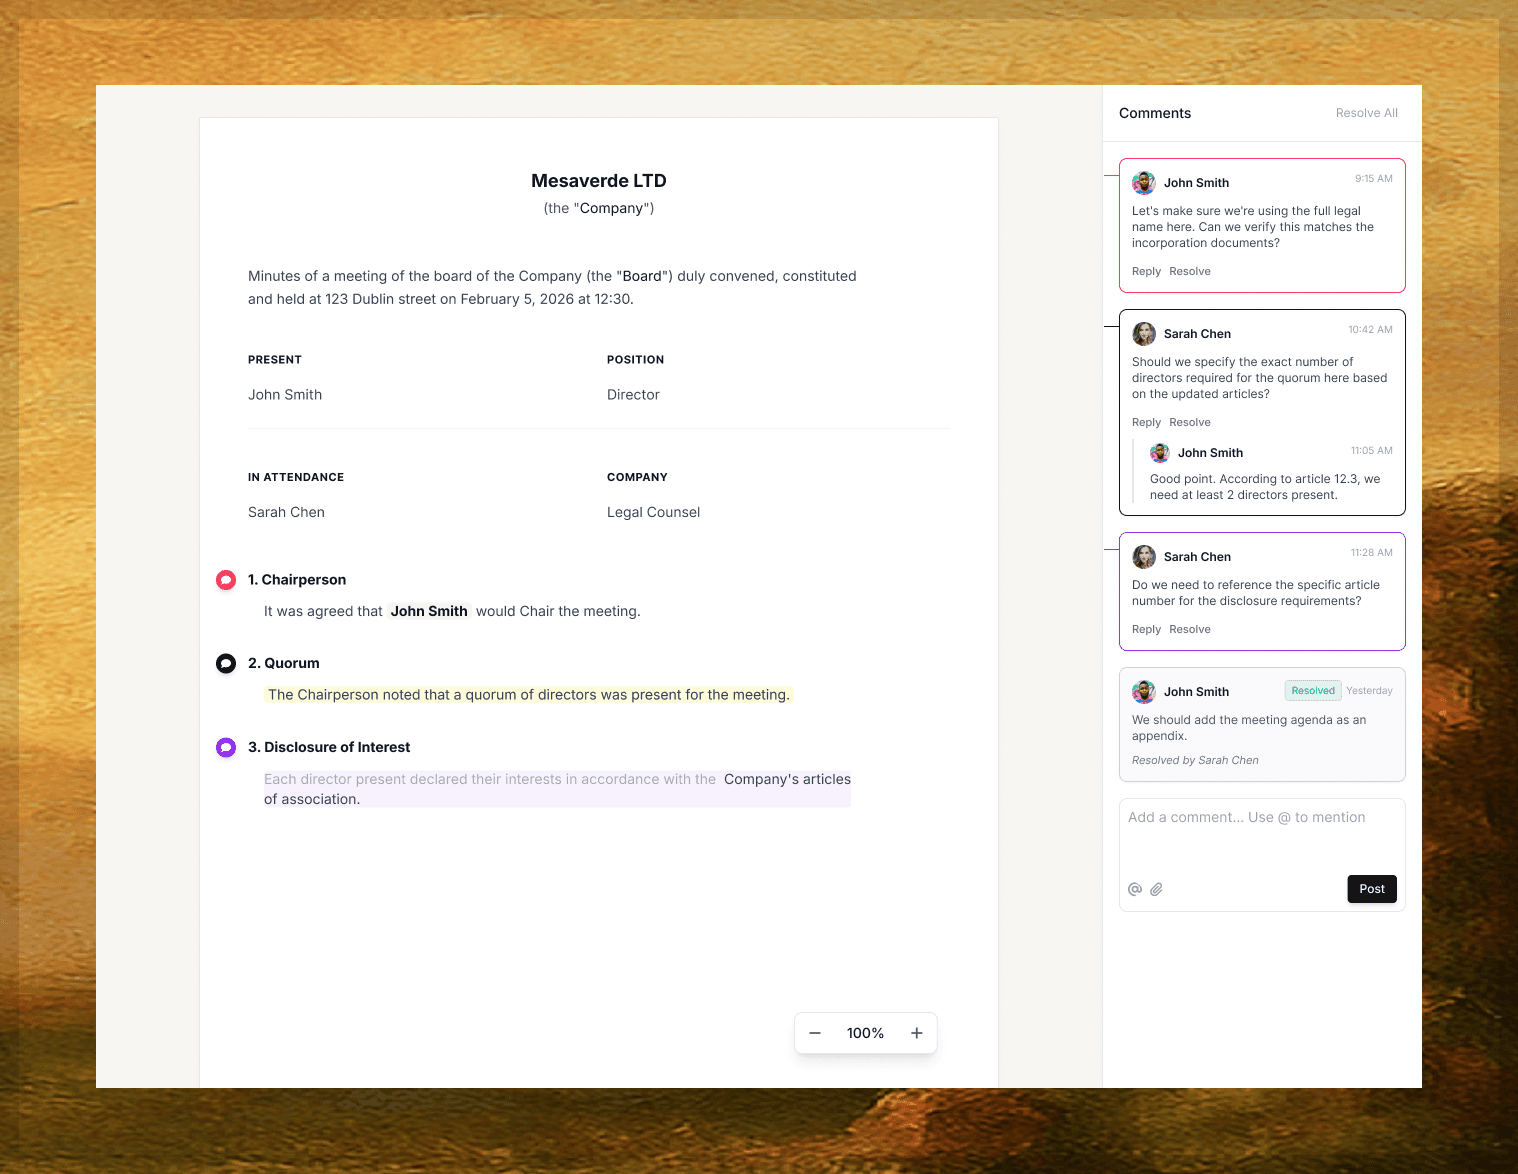Click the 11:05 AM reply text about article 12.3
Screen dimensions: 1518x1174
[1265, 487]
